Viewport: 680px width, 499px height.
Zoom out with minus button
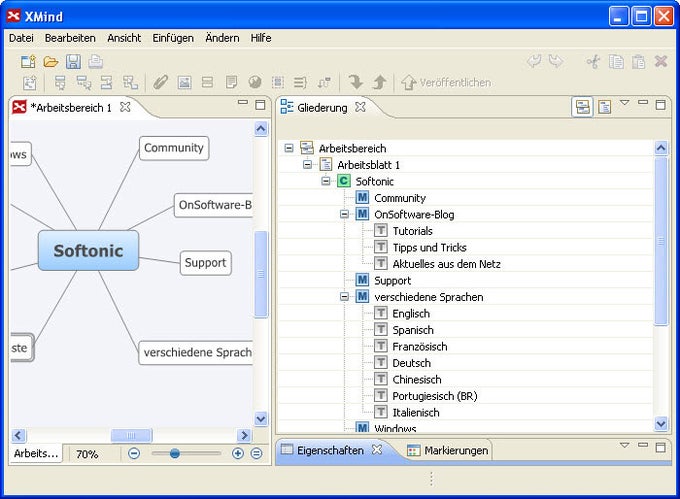click(x=134, y=453)
